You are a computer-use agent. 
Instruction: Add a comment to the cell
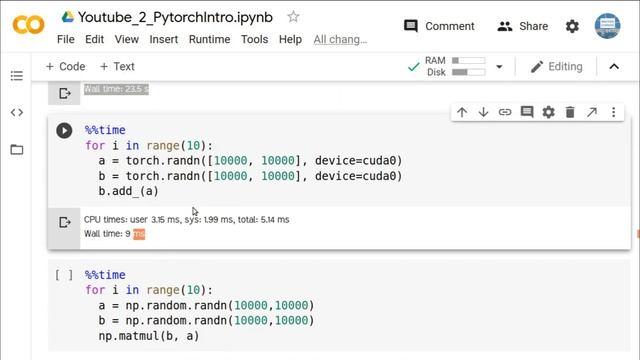tap(527, 112)
